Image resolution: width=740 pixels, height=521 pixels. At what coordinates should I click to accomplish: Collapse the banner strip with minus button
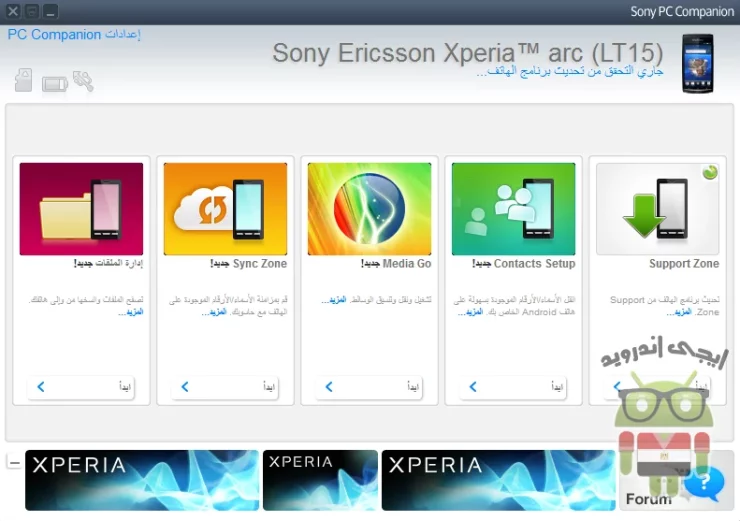click(14, 462)
